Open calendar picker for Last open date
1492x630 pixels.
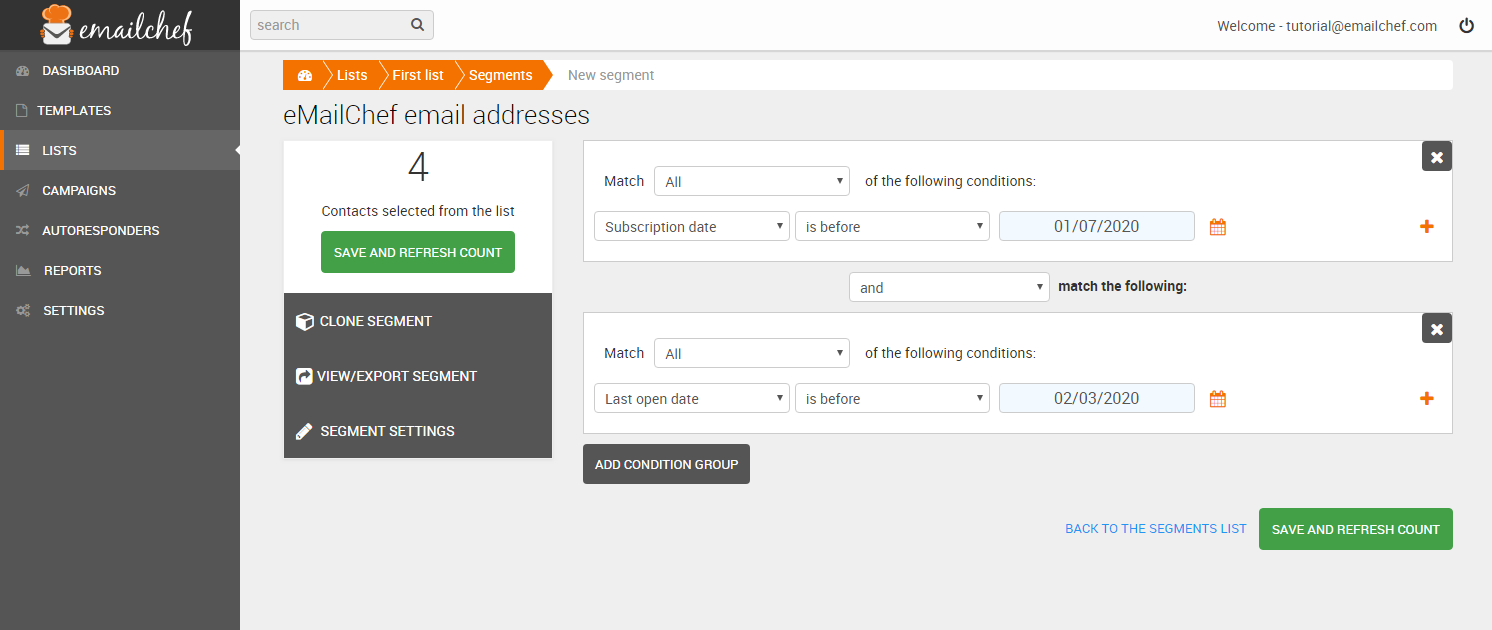click(x=1217, y=399)
